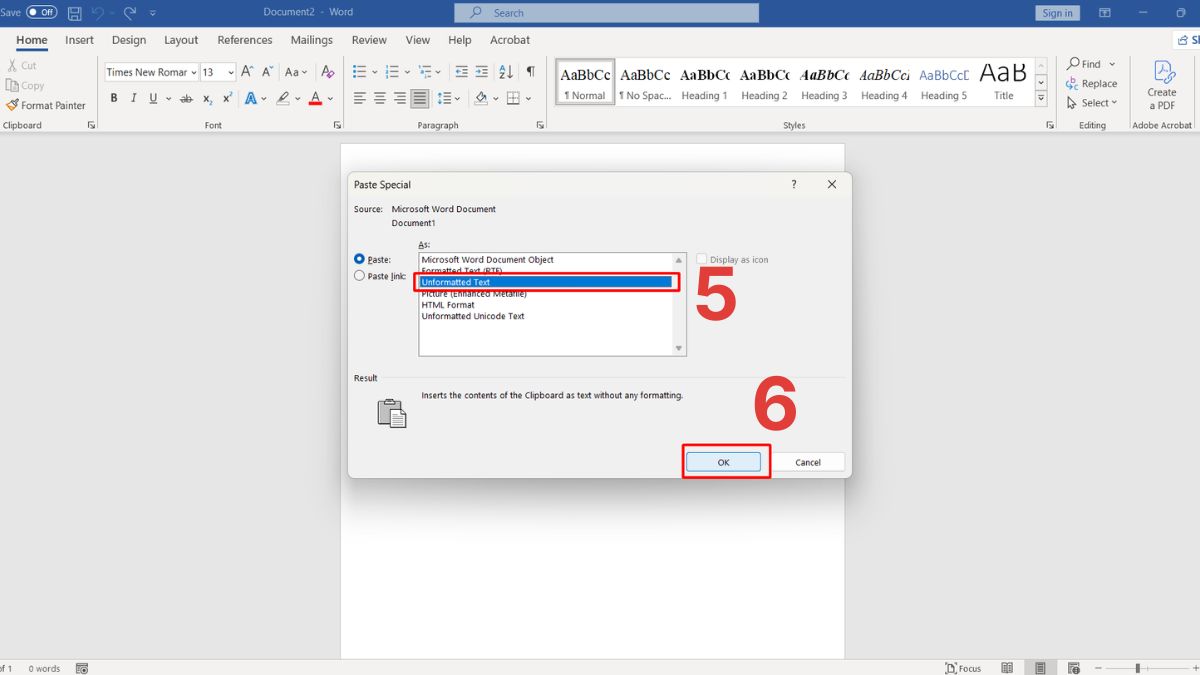Click OK in the Paste Special dialog

tap(723, 461)
